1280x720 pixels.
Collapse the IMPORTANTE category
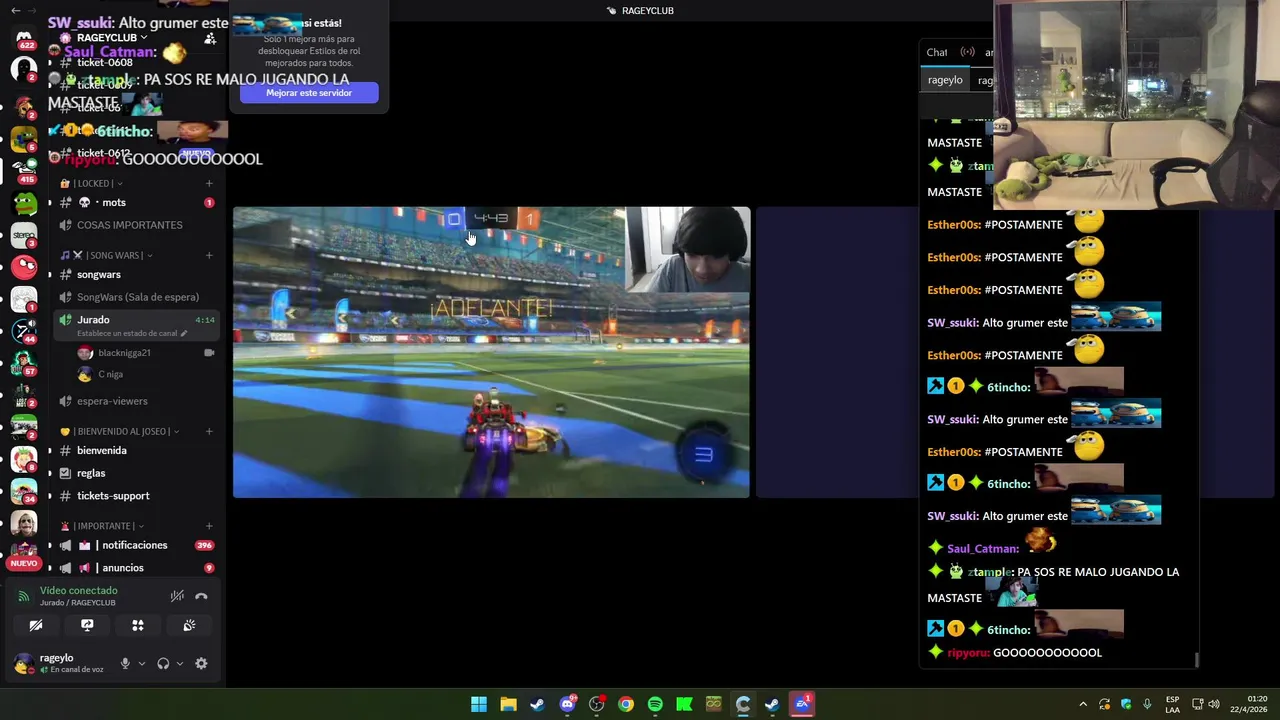(x=102, y=526)
